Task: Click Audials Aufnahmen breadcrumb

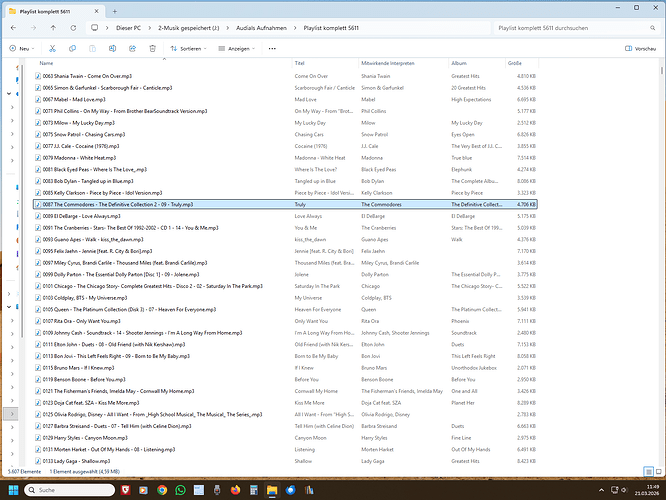Action: coord(261,28)
